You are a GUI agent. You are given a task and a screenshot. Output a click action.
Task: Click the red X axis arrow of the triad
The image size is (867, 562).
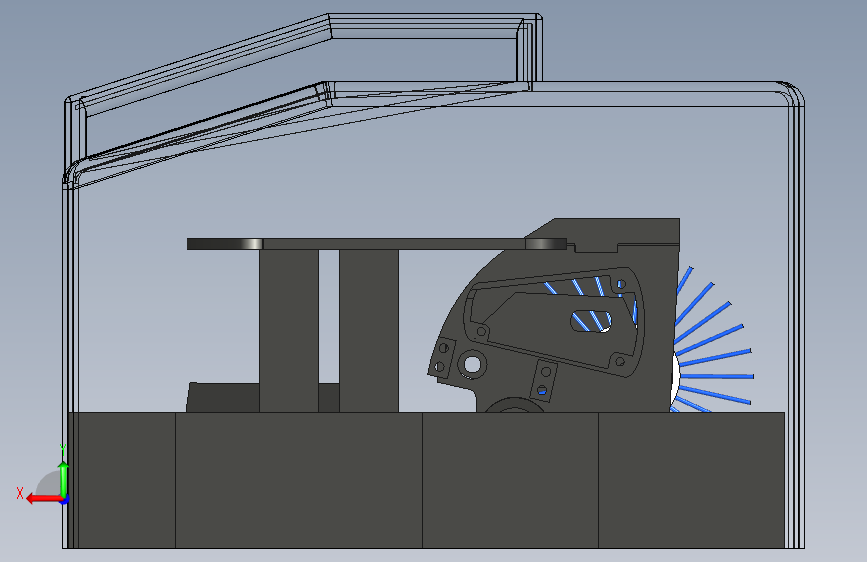point(44,499)
